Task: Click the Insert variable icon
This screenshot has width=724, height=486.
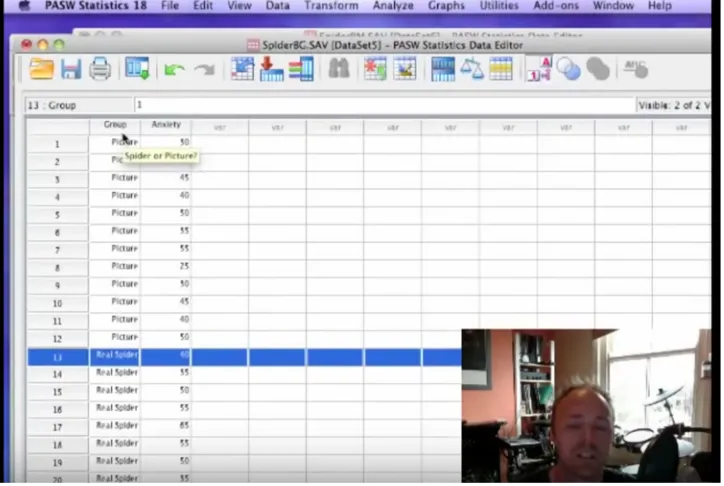Action: [x=405, y=69]
